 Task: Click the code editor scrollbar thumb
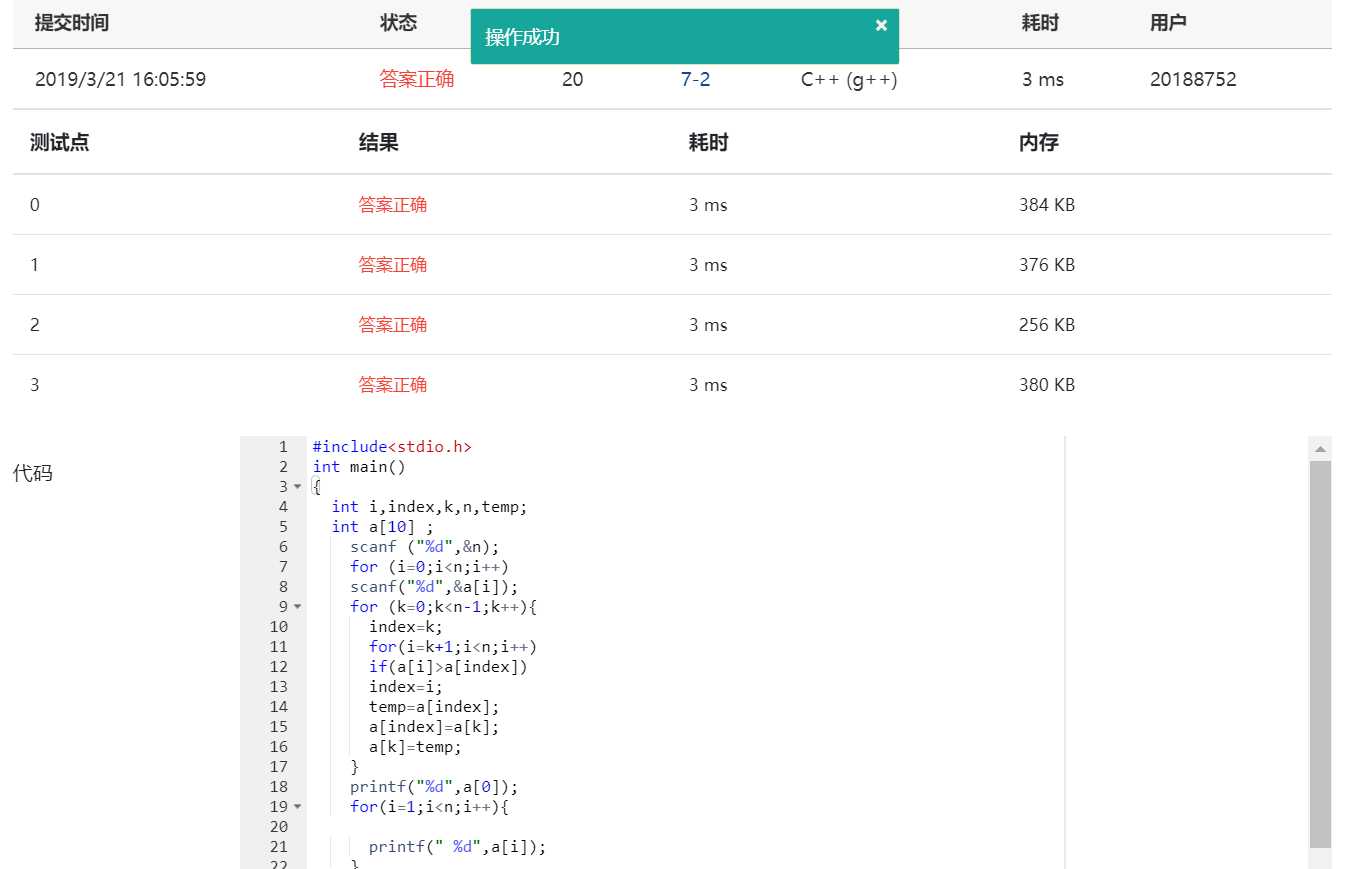click(x=1320, y=654)
